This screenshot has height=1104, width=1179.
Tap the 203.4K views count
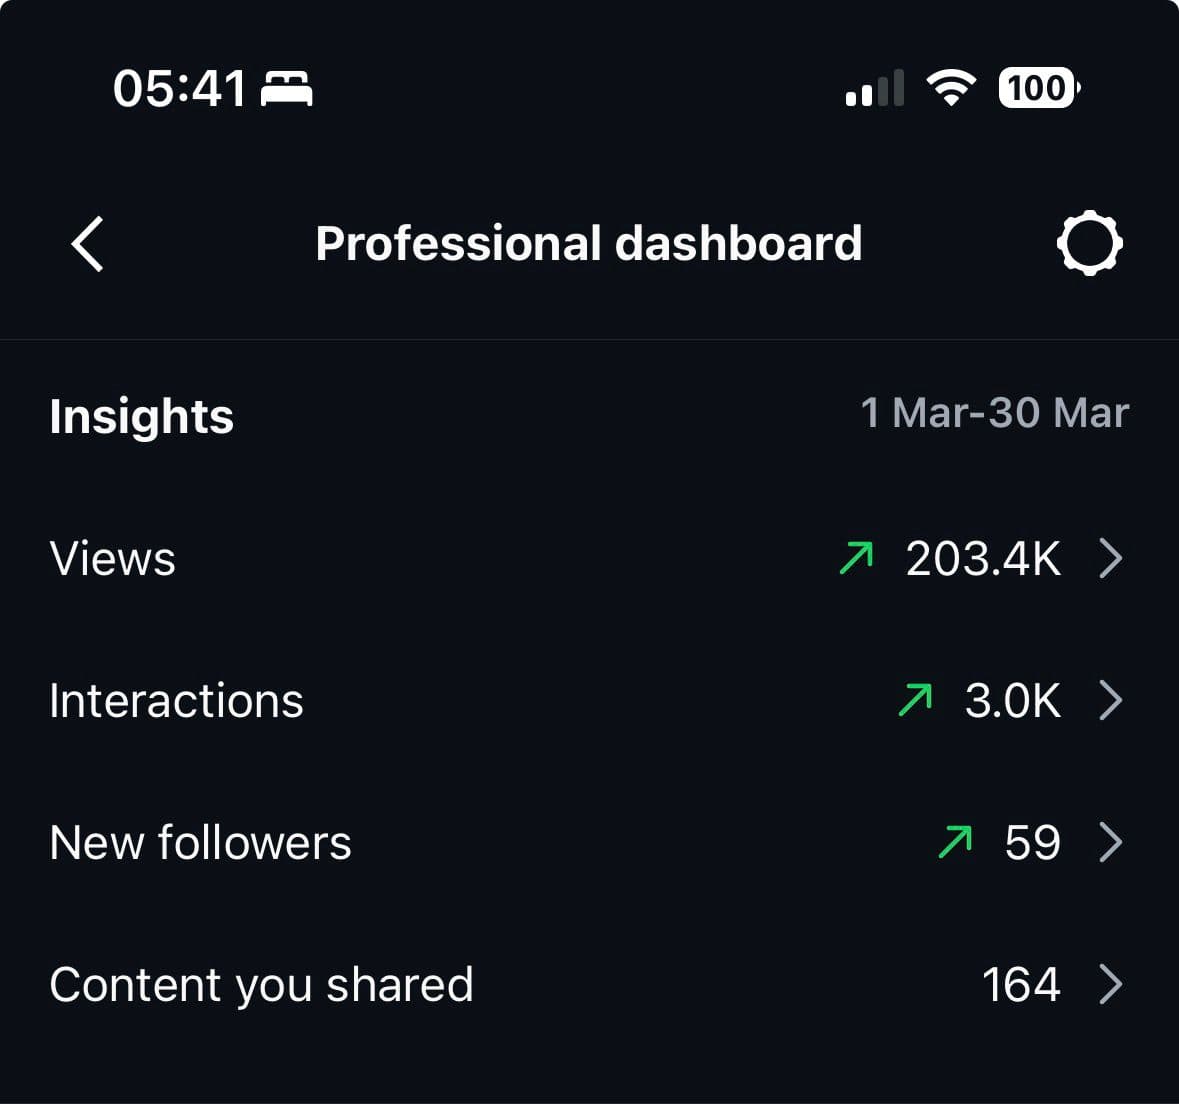983,558
